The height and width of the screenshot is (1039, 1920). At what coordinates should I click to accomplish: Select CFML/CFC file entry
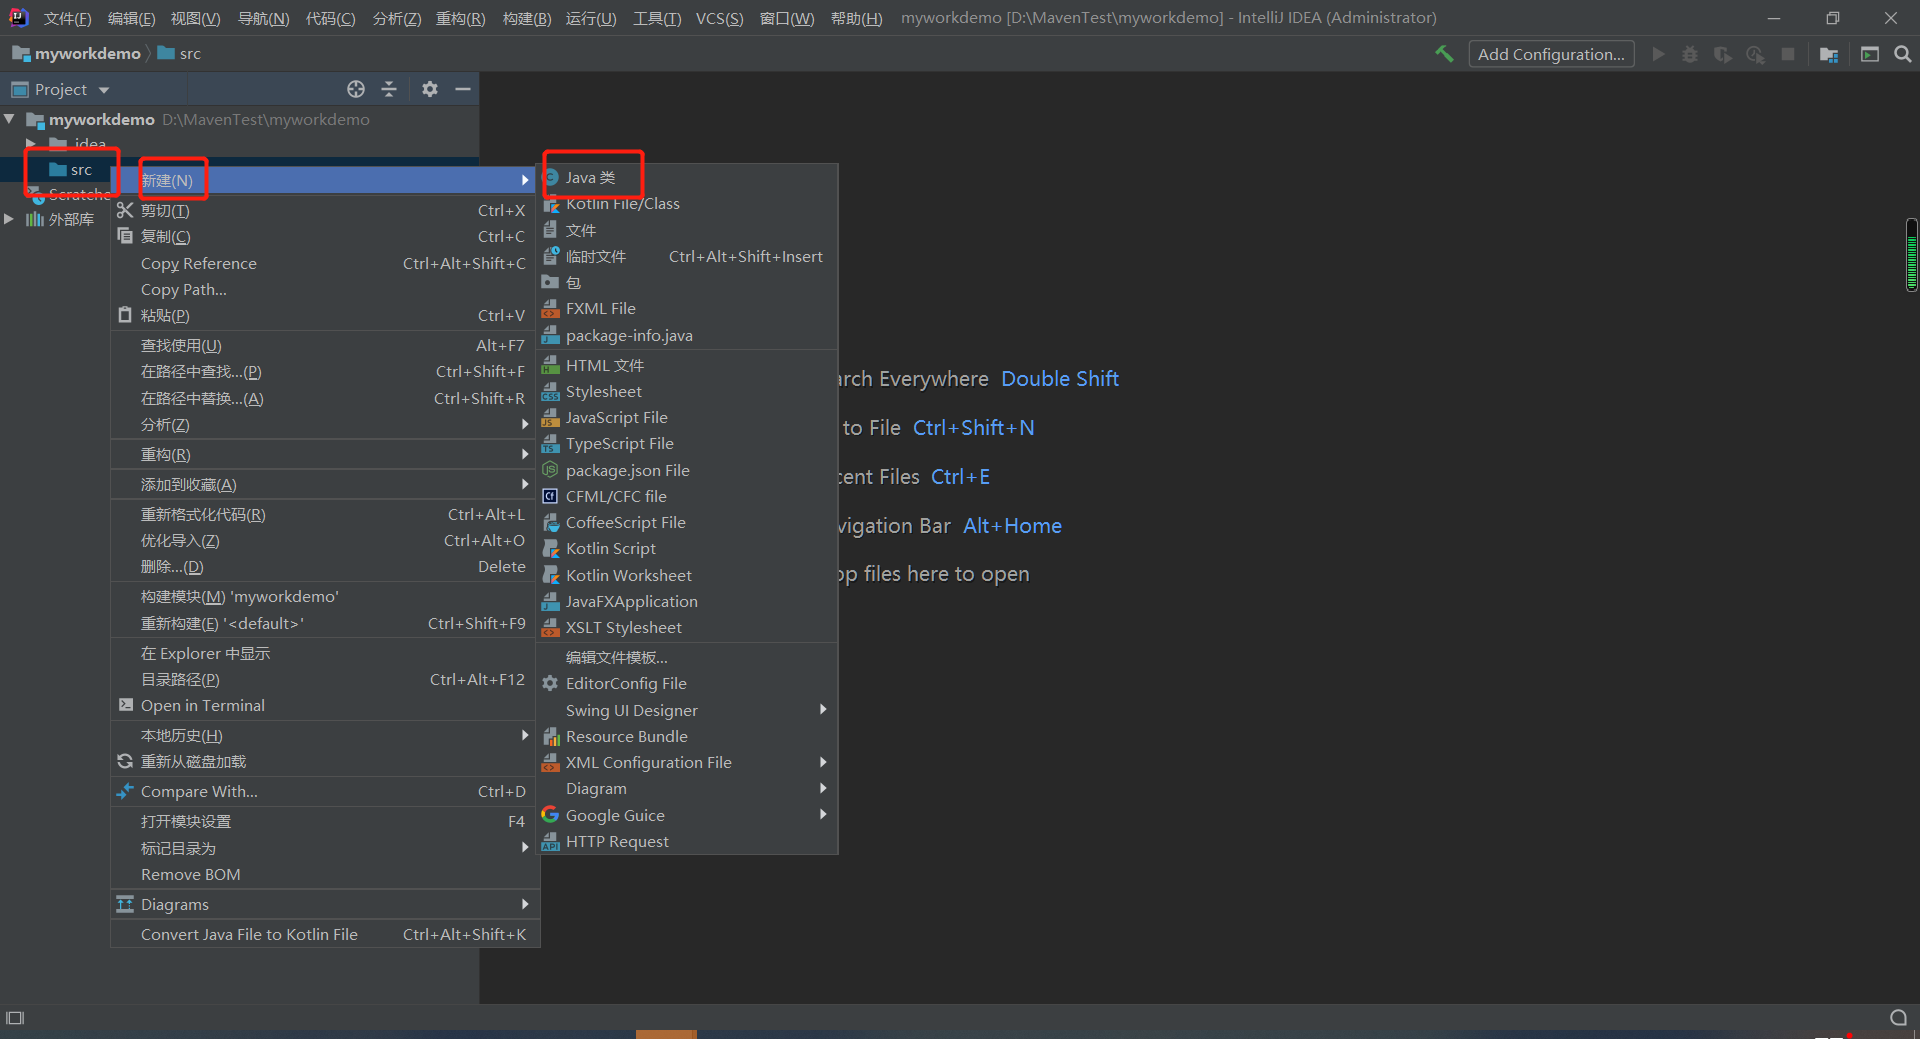click(688, 497)
